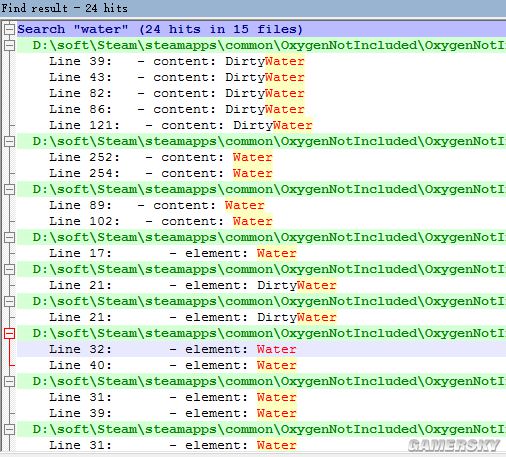Select file path row above Line 39 content DirtyWater
This screenshot has height=457, width=506.
point(262,45)
